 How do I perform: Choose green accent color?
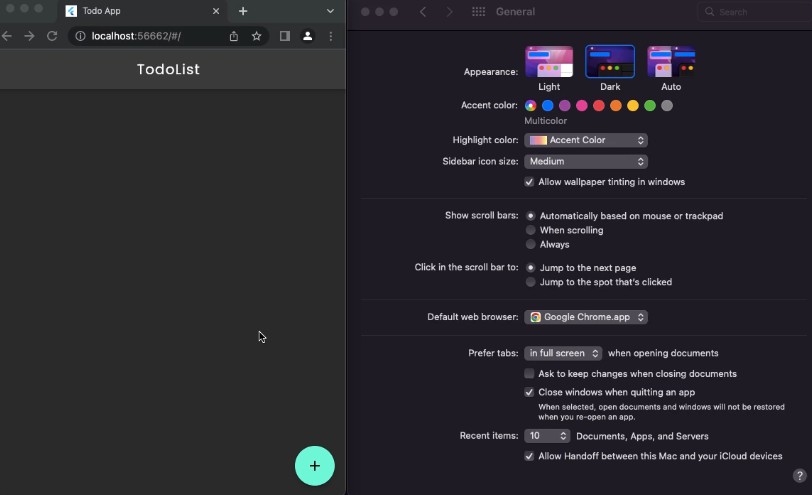click(650, 106)
